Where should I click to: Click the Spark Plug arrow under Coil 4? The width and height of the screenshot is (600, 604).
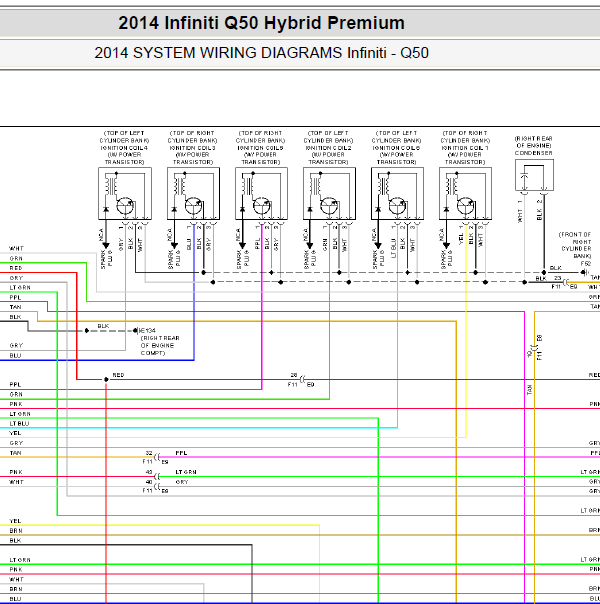coord(106,247)
